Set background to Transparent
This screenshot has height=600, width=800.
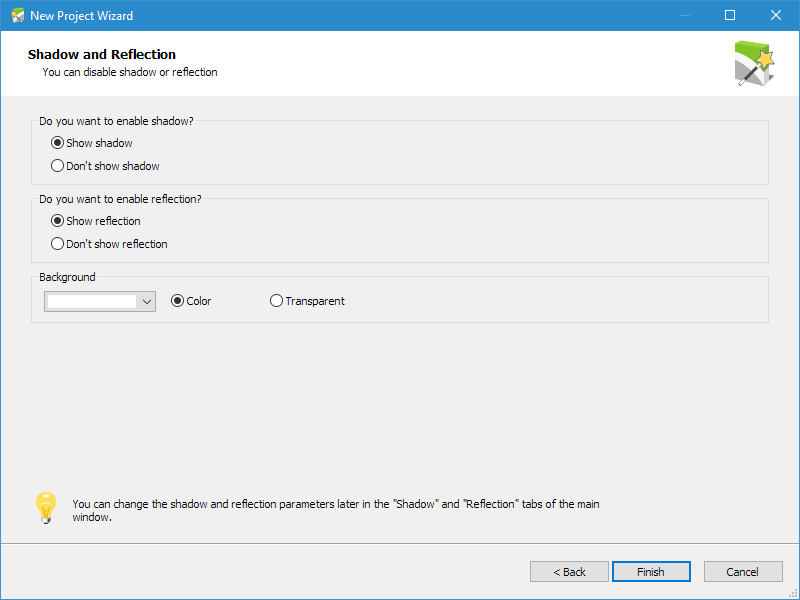pos(307,301)
